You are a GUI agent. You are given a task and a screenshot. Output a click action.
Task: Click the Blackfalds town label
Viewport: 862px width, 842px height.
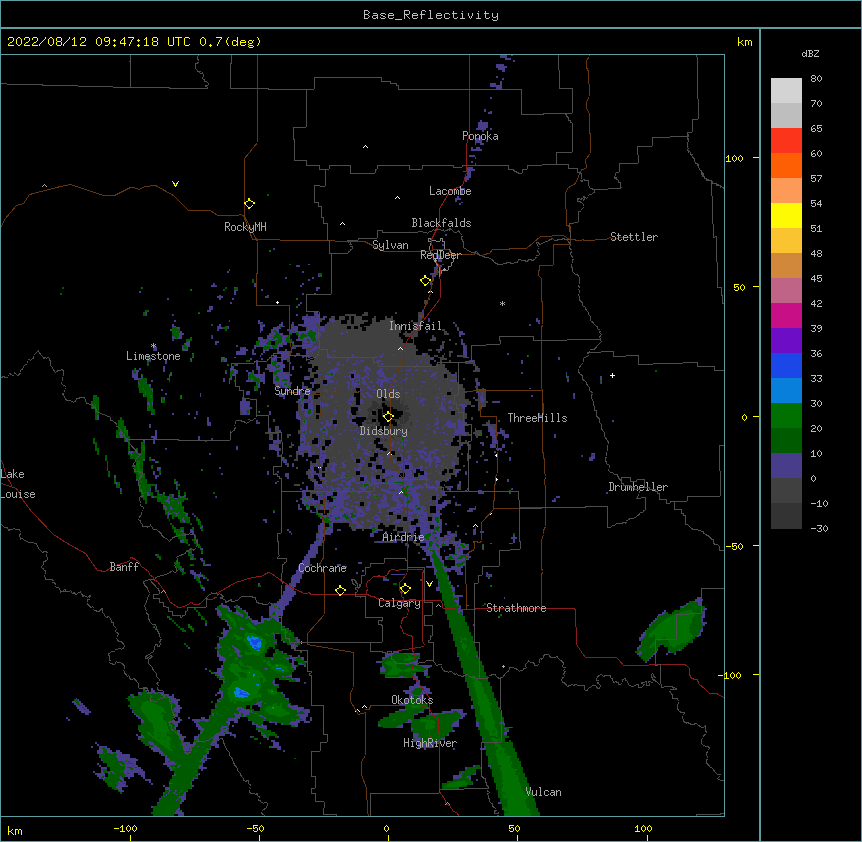(x=441, y=223)
